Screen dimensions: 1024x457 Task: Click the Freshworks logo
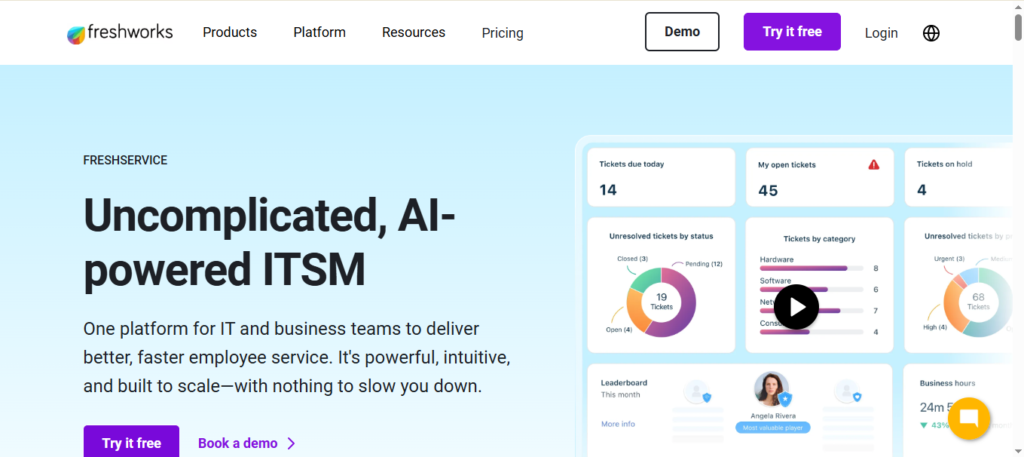click(x=120, y=32)
